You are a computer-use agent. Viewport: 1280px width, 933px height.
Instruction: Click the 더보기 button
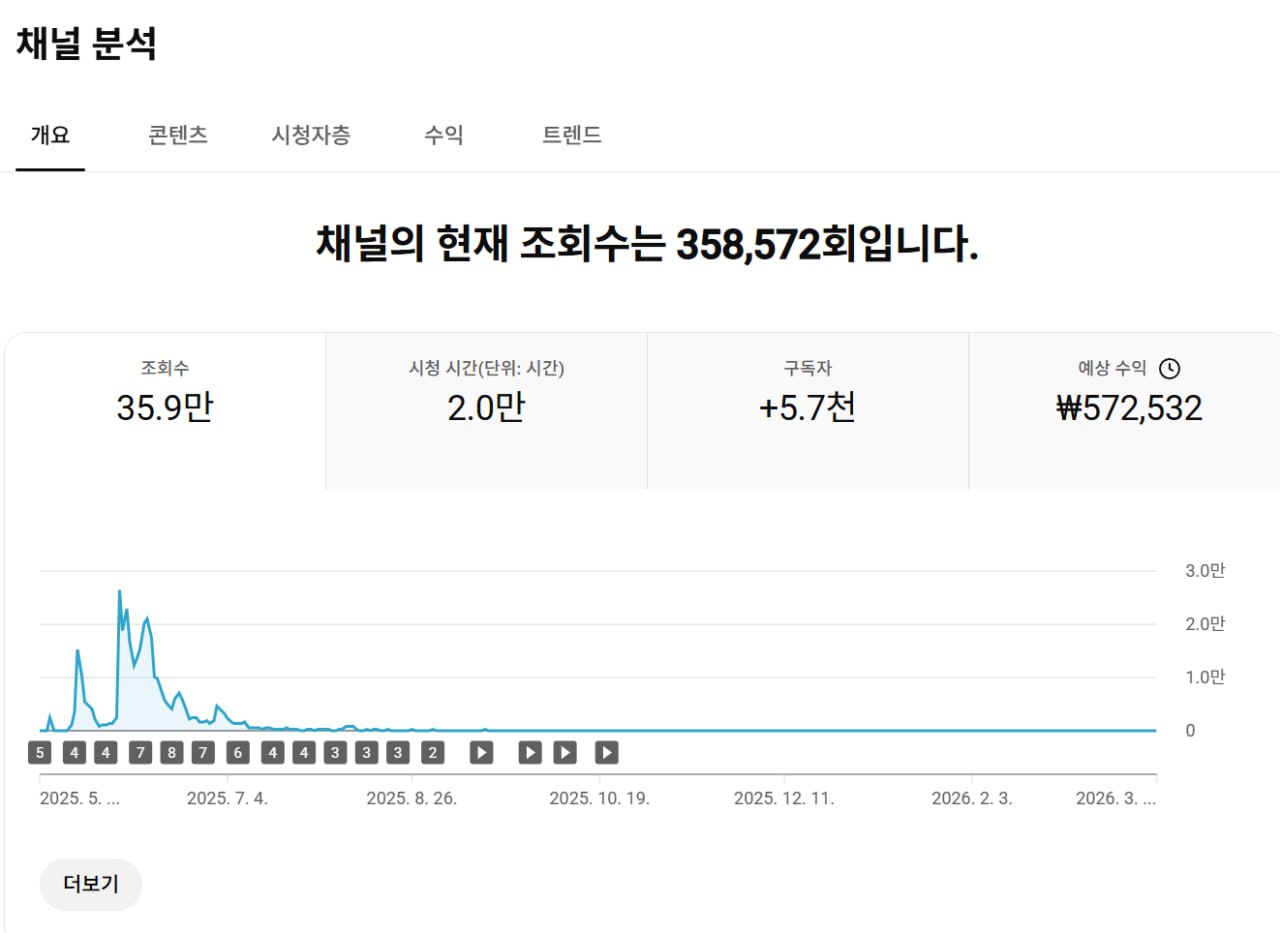(x=91, y=884)
